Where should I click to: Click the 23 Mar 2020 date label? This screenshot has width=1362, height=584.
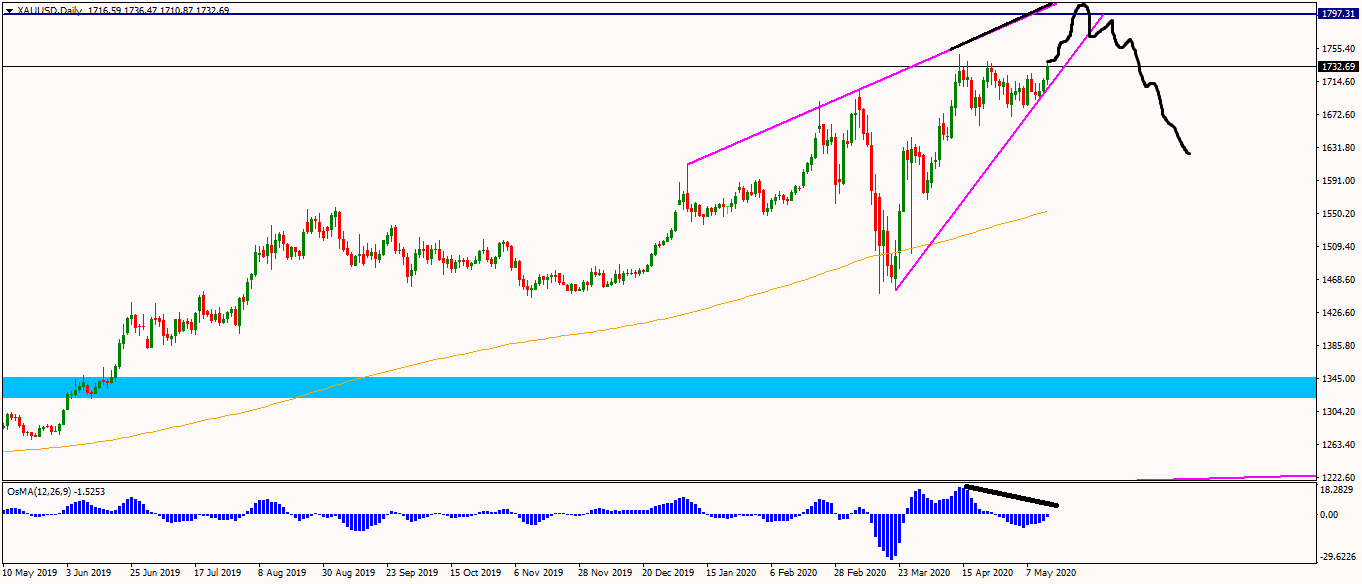click(924, 574)
